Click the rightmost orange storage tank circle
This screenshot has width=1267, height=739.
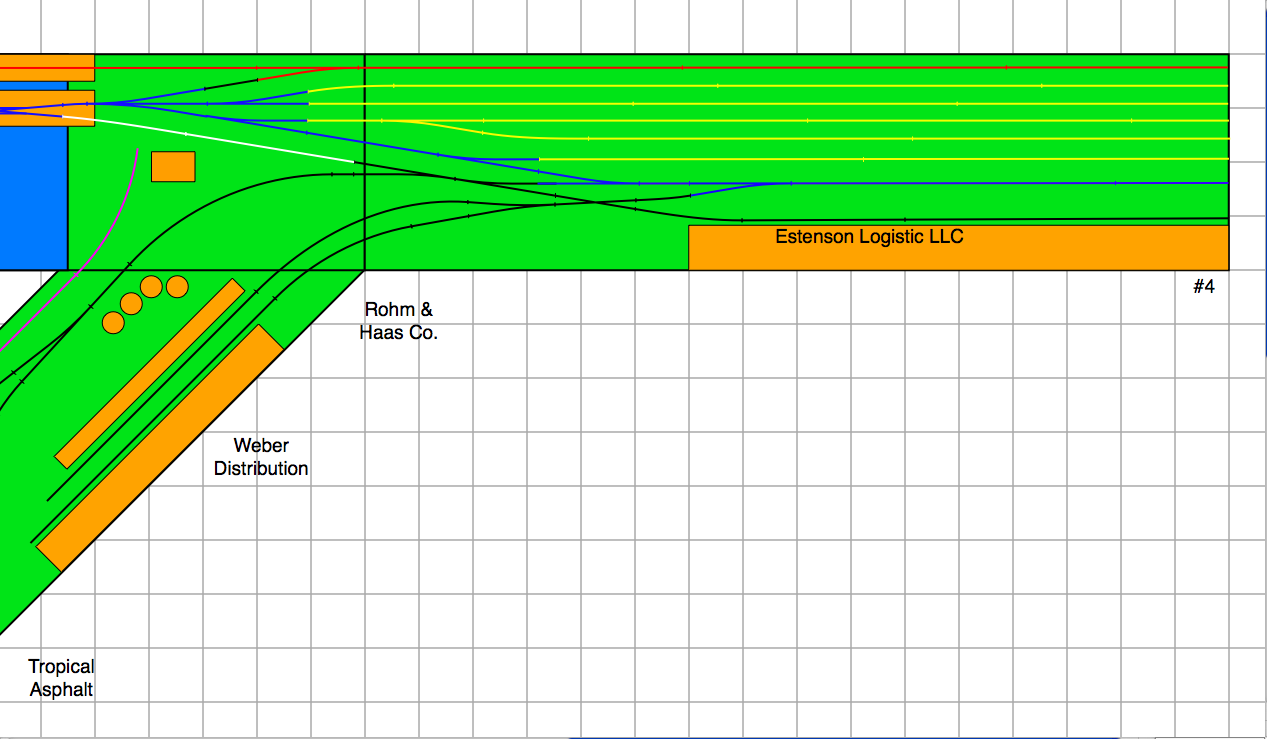pos(177,287)
